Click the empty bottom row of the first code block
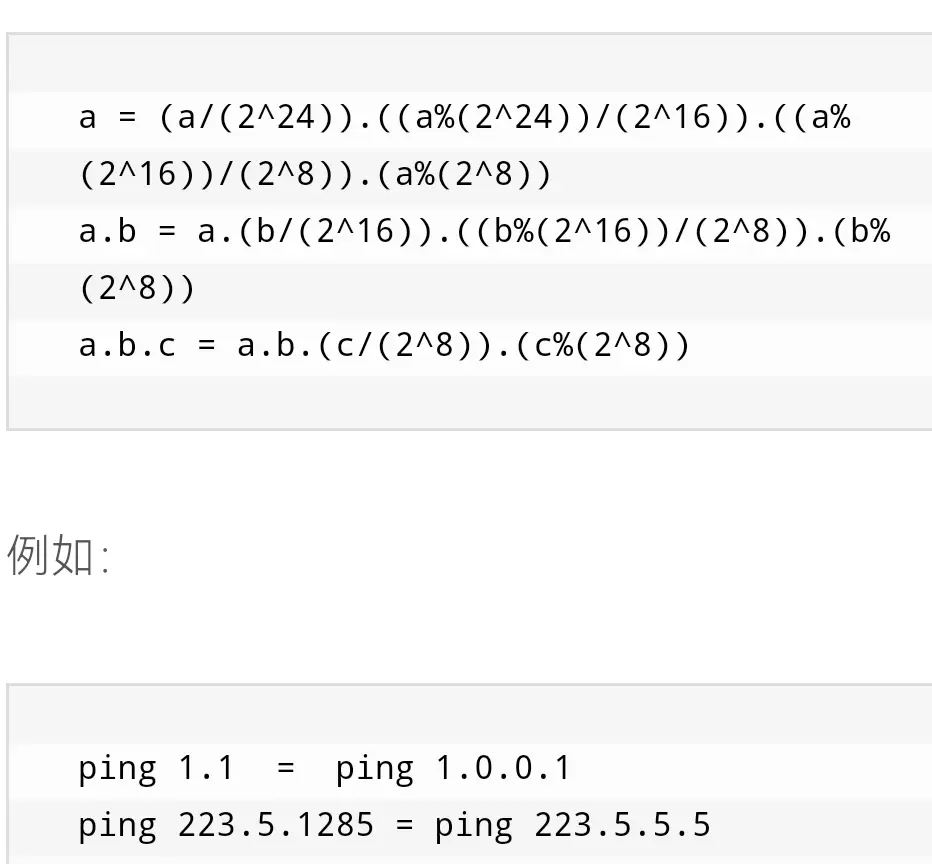The width and height of the screenshot is (932, 864). tap(470, 401)
